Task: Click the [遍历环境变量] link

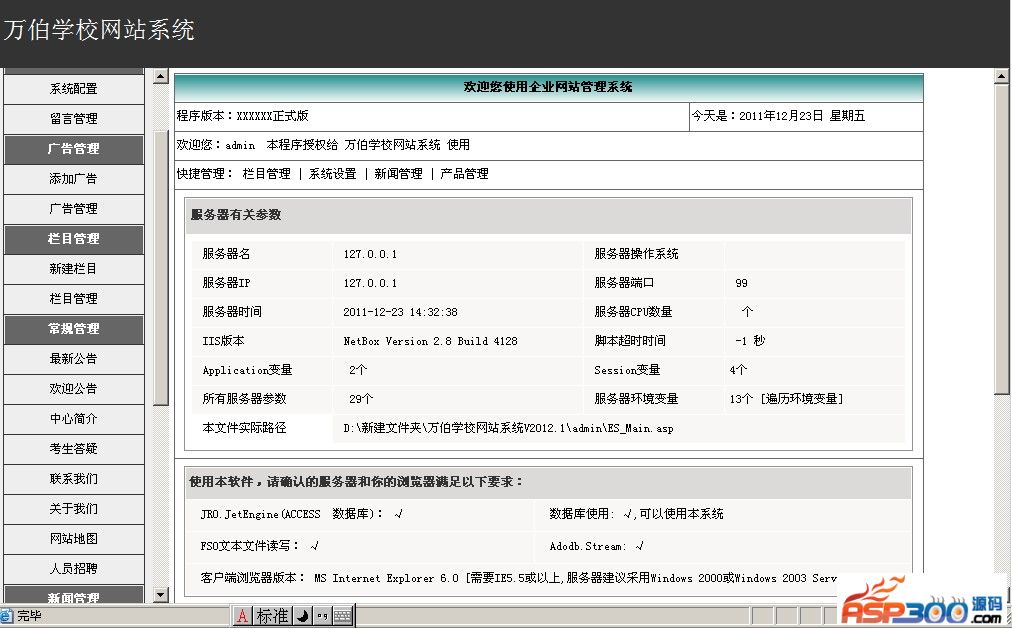Action: (x=802, y=399)
